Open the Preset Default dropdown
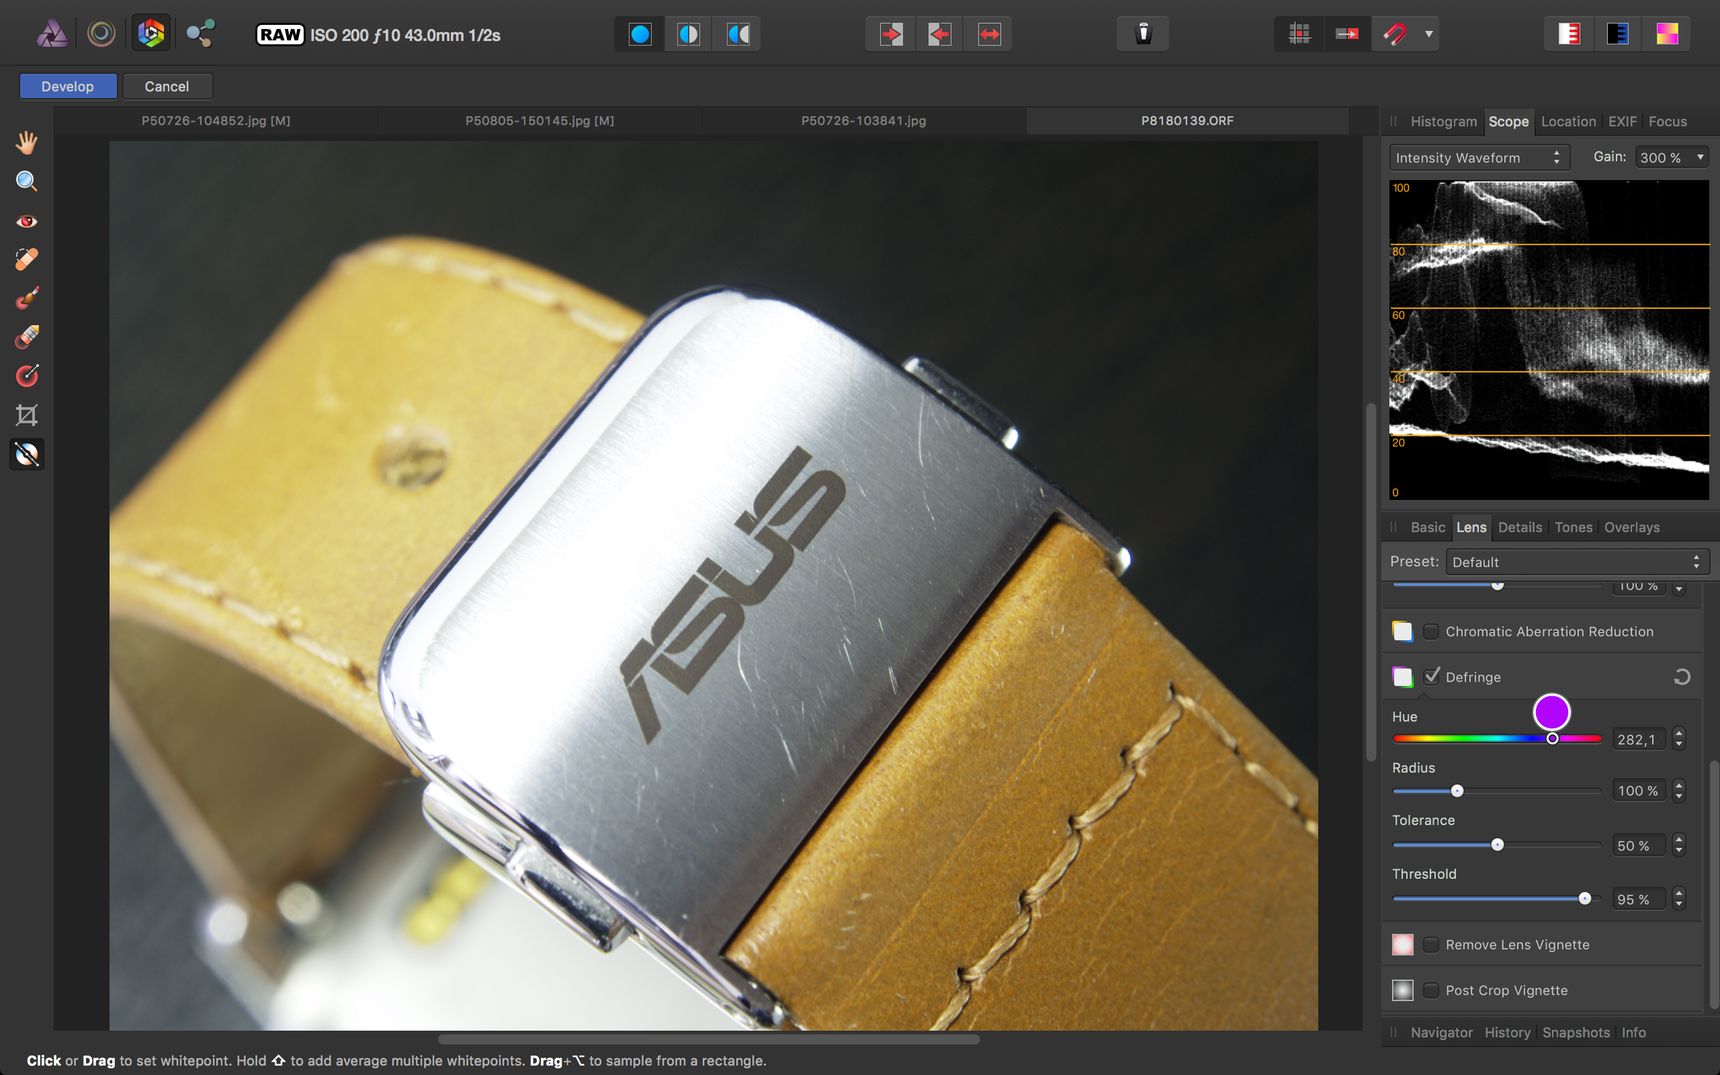The height and width of the screenshot is (1075, 1720). pos(1577,562)
